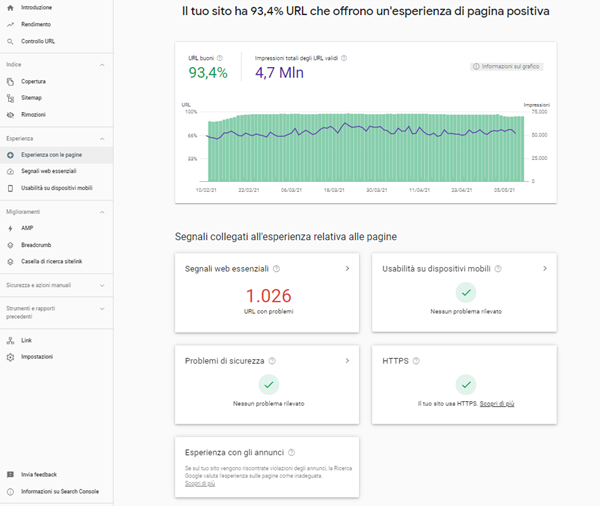Open the Rimozioni page
This screenshot has height=506, width=600.
[57, 115]
